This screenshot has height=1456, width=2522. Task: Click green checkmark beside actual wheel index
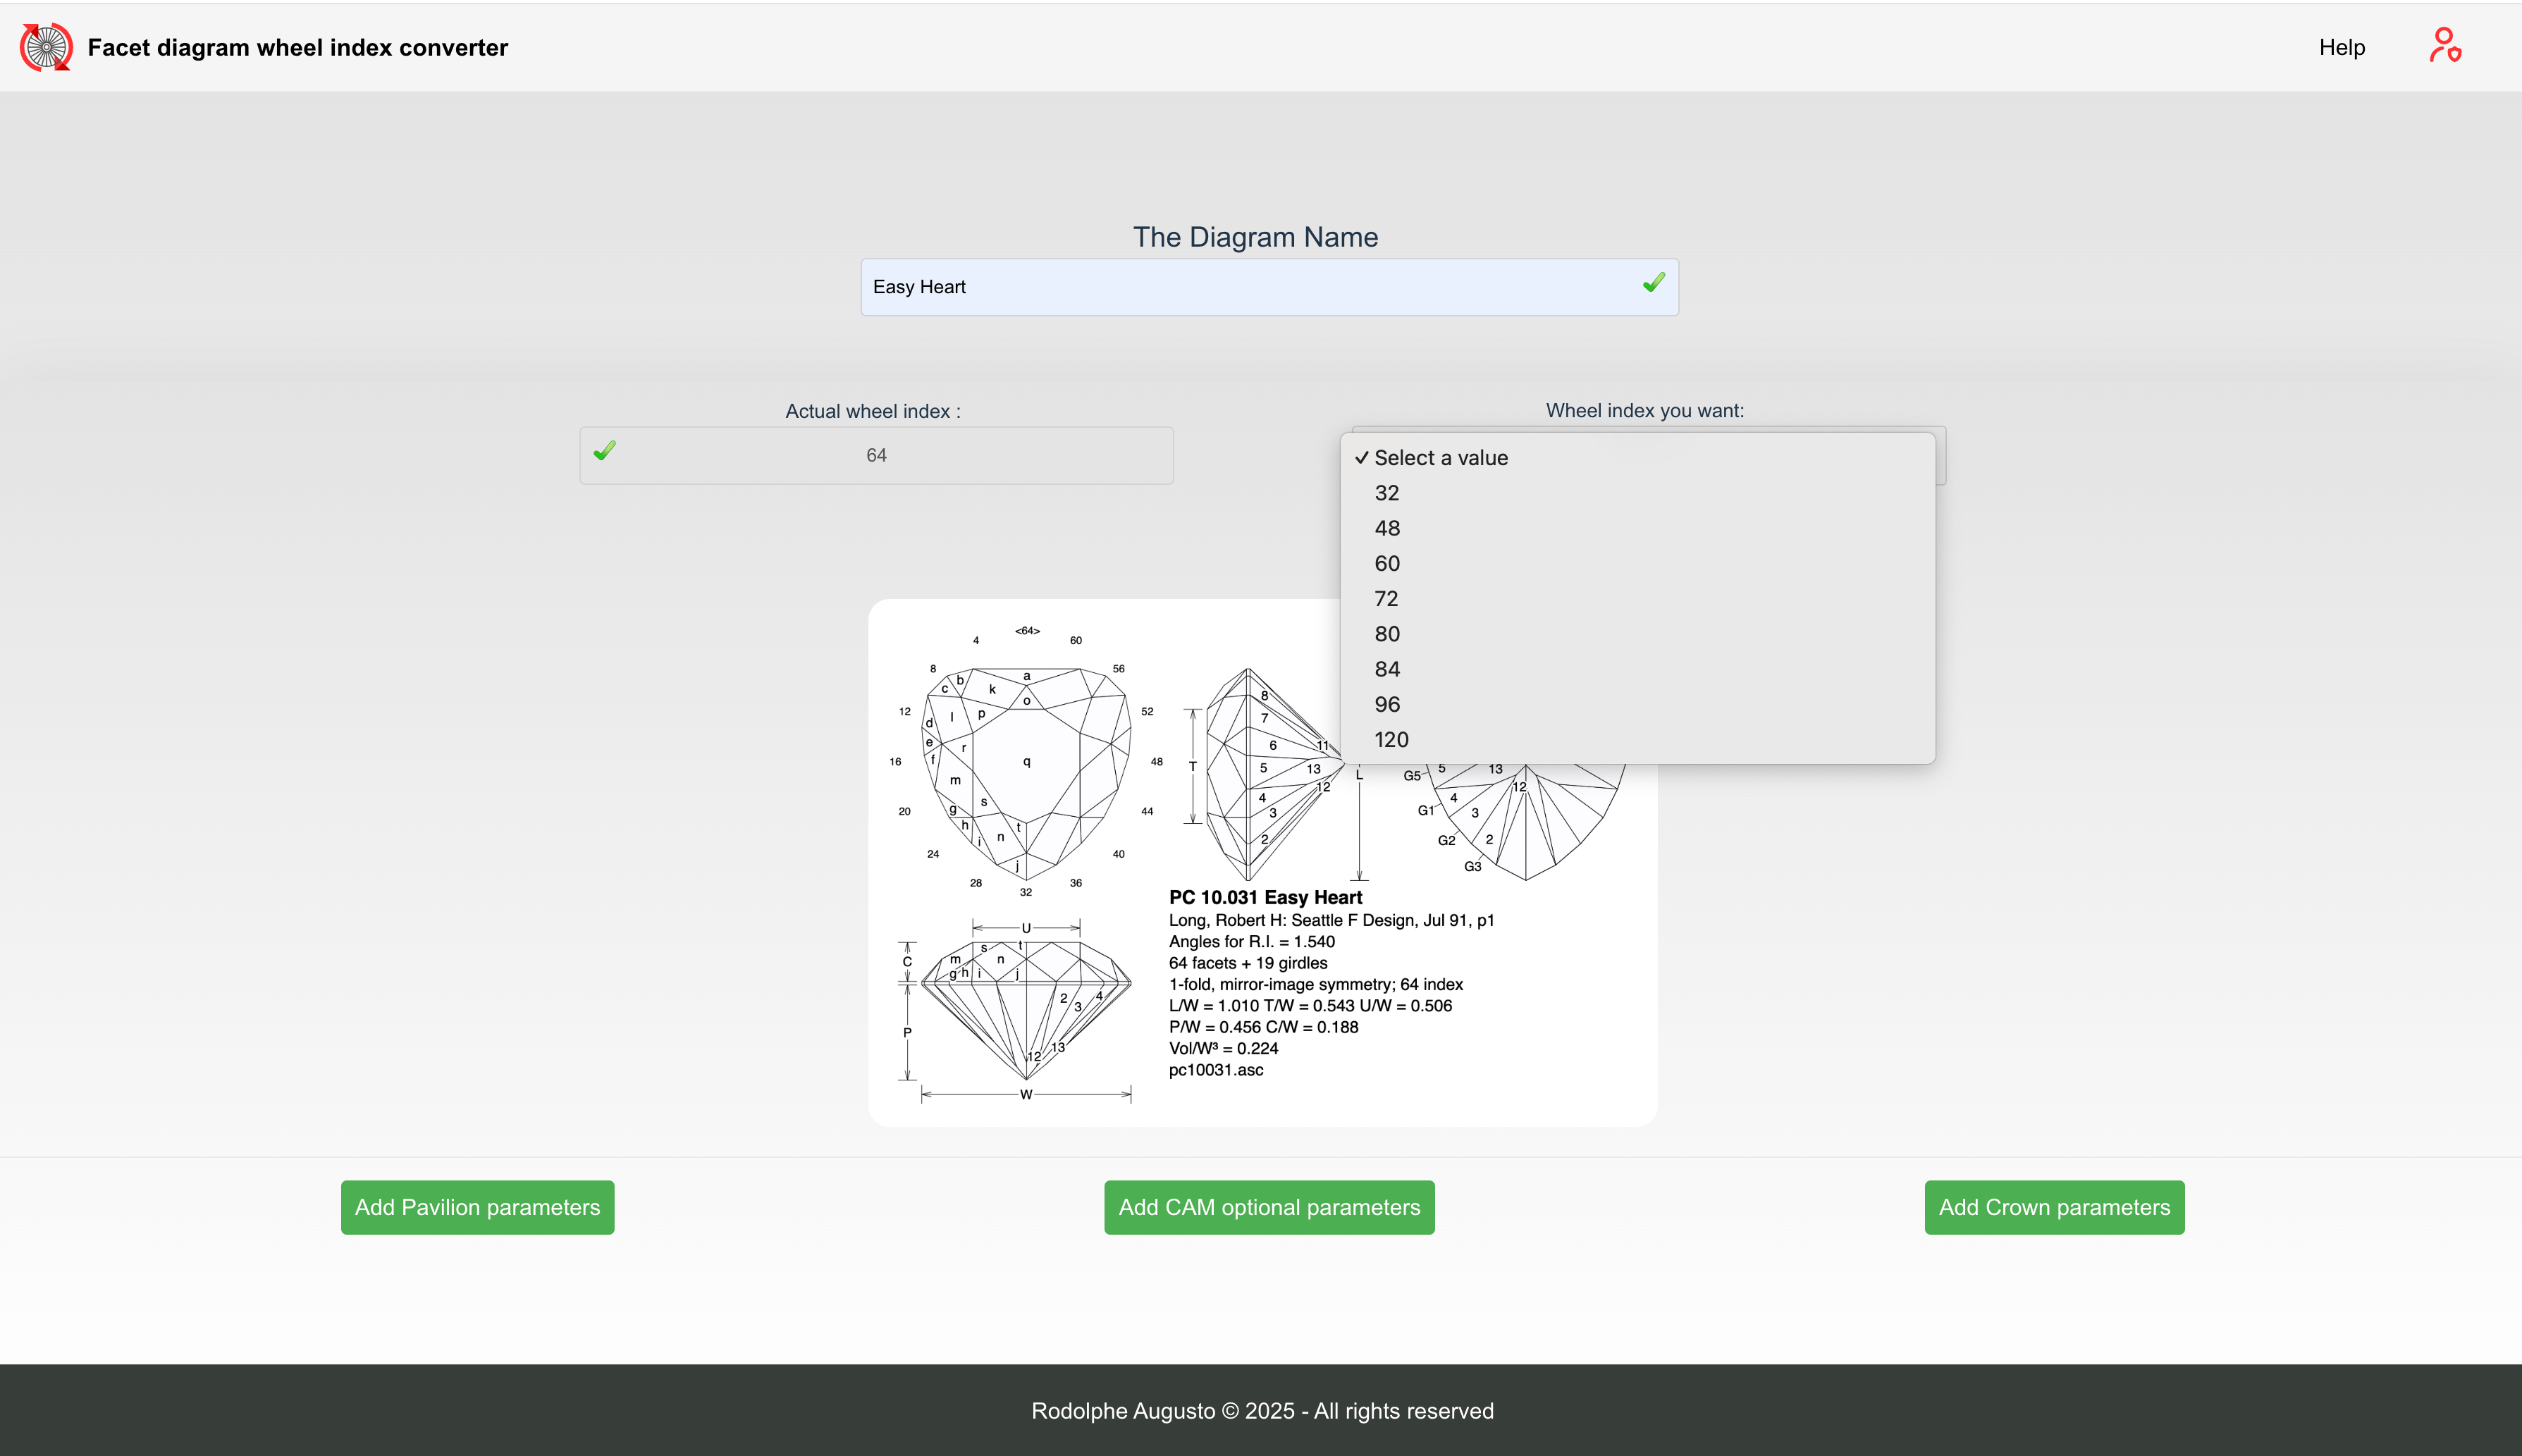(x=604, y=452)
